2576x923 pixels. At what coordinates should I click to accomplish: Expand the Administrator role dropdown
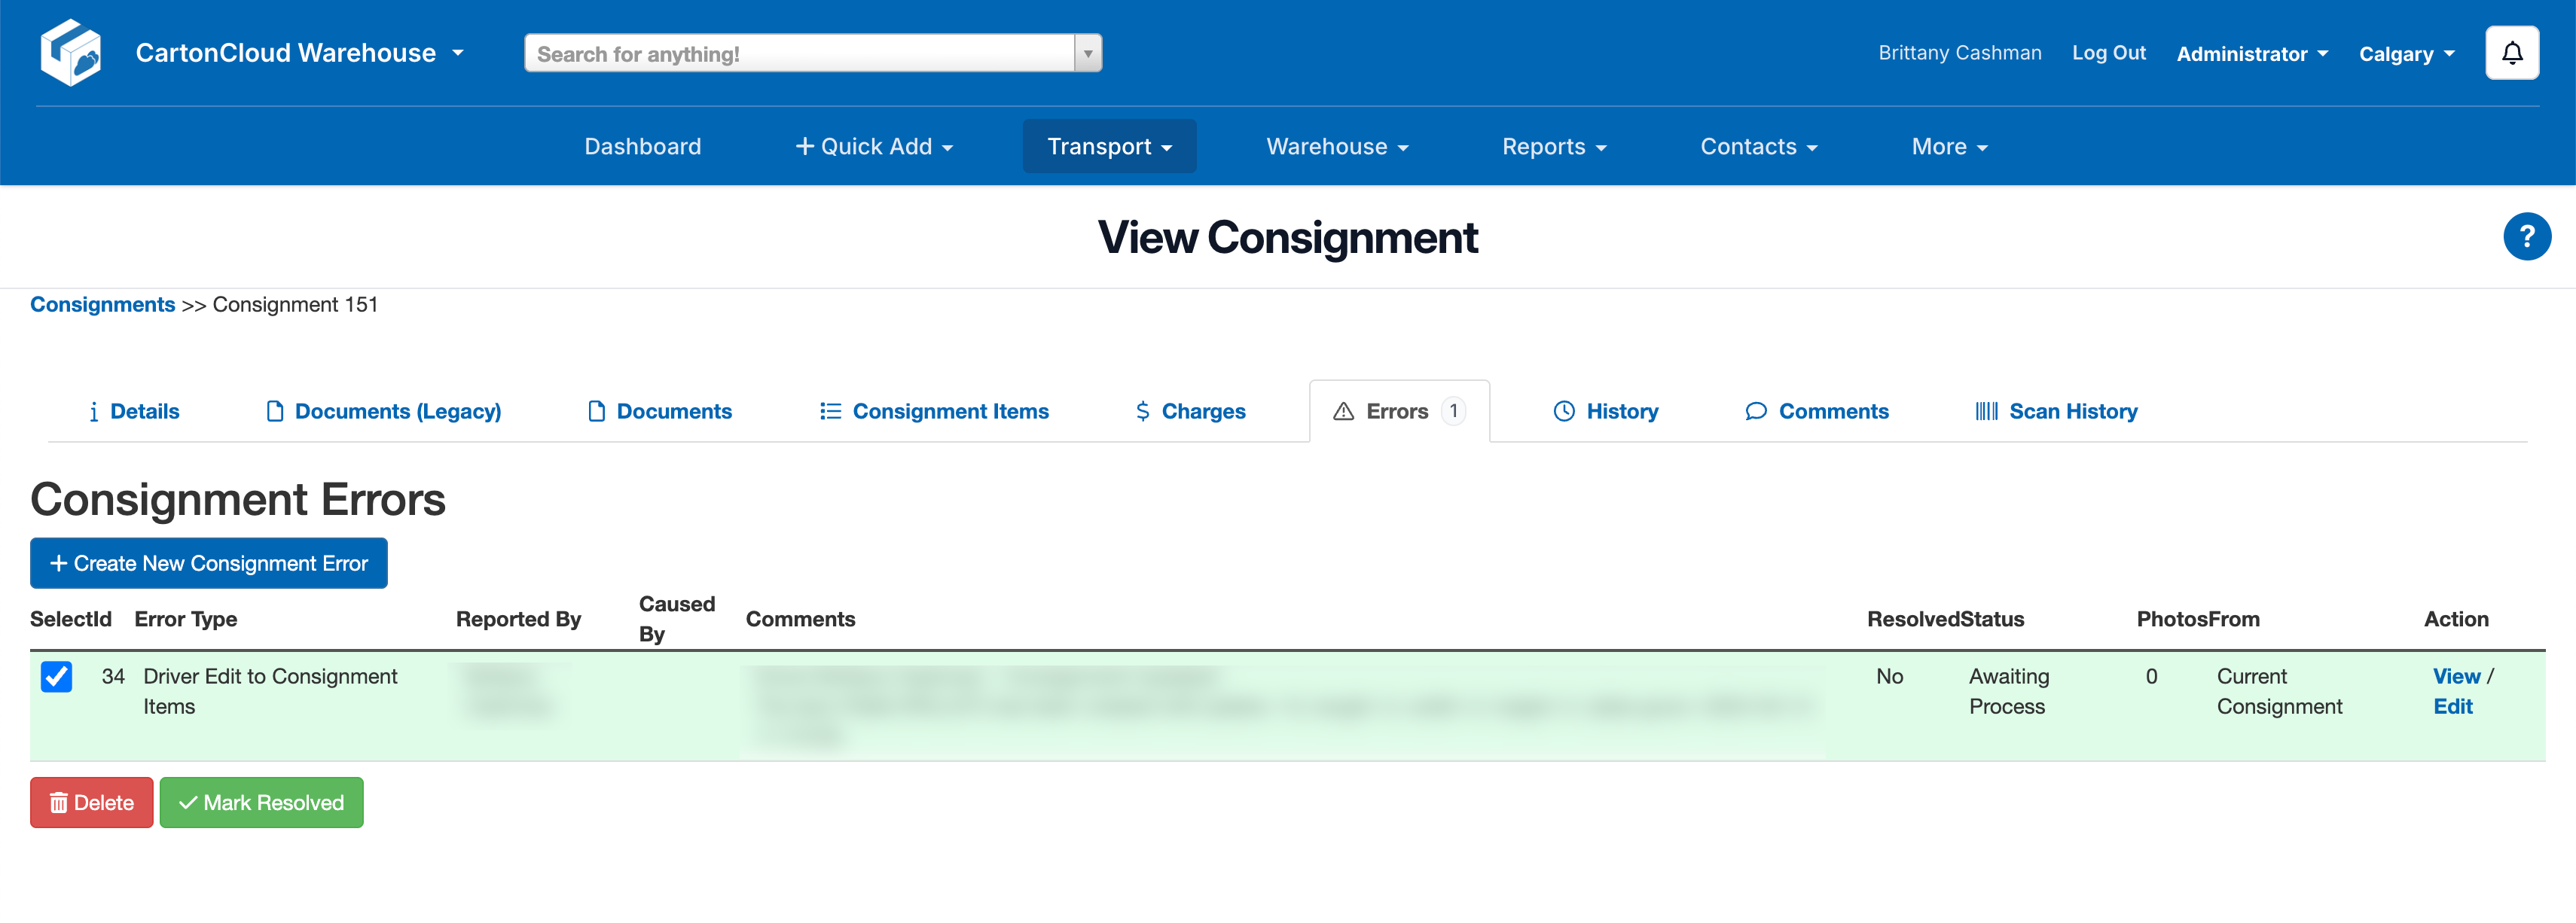[x=2252, y=54]
